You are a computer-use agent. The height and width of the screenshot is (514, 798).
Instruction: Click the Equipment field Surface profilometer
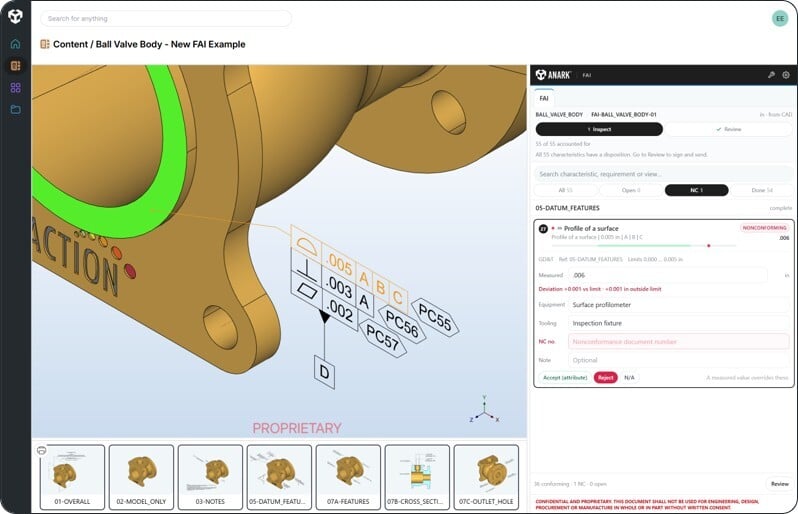pos(678,305)
